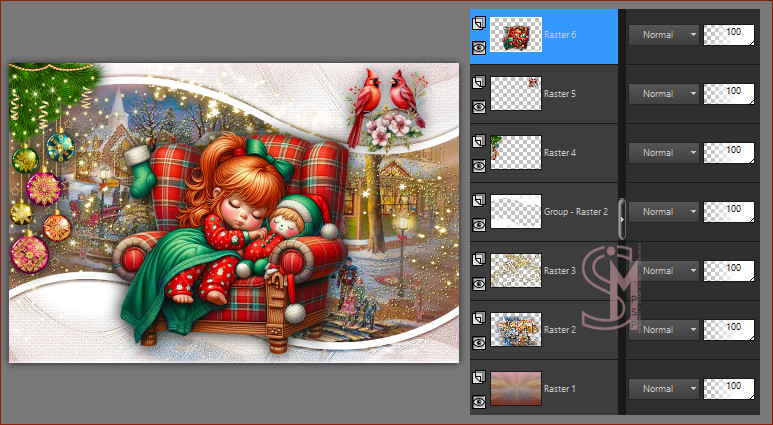Hide the Raster 6 layer with eye icon
Screen dimensions: 773x425
click(479, 47)
